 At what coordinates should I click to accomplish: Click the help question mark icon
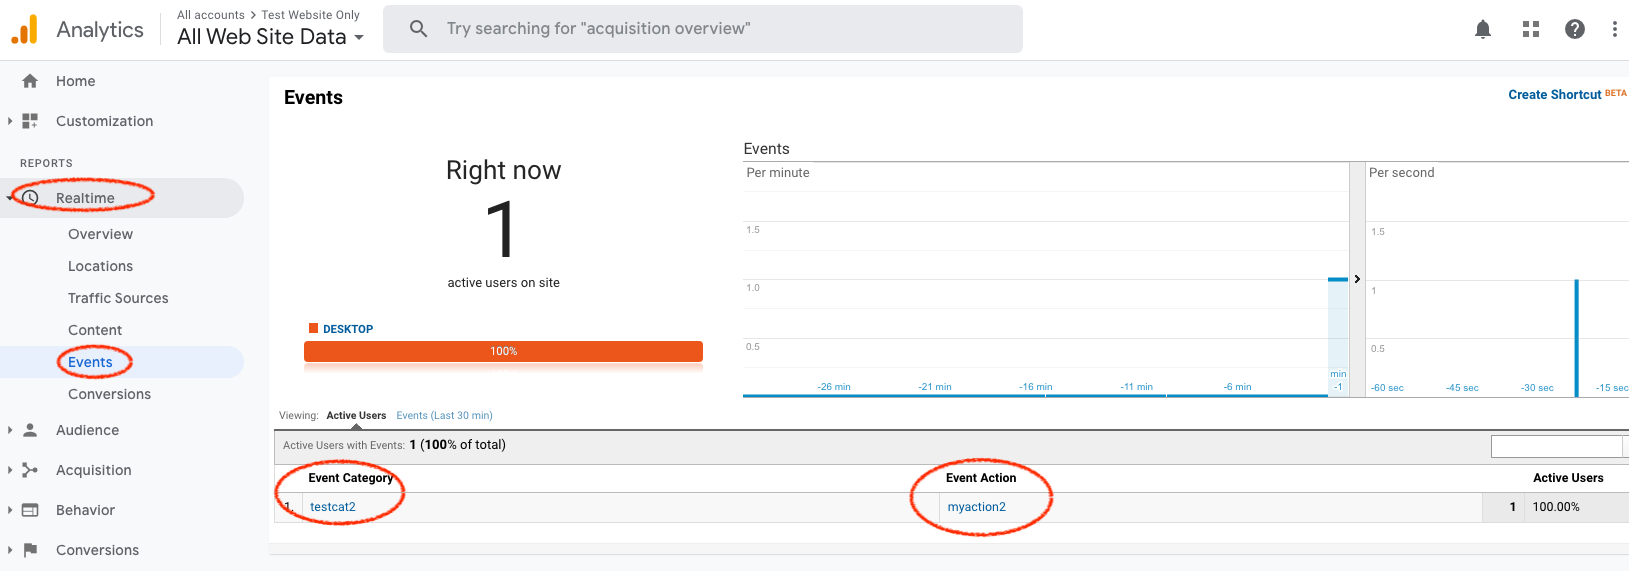(x=1575, y=29)
